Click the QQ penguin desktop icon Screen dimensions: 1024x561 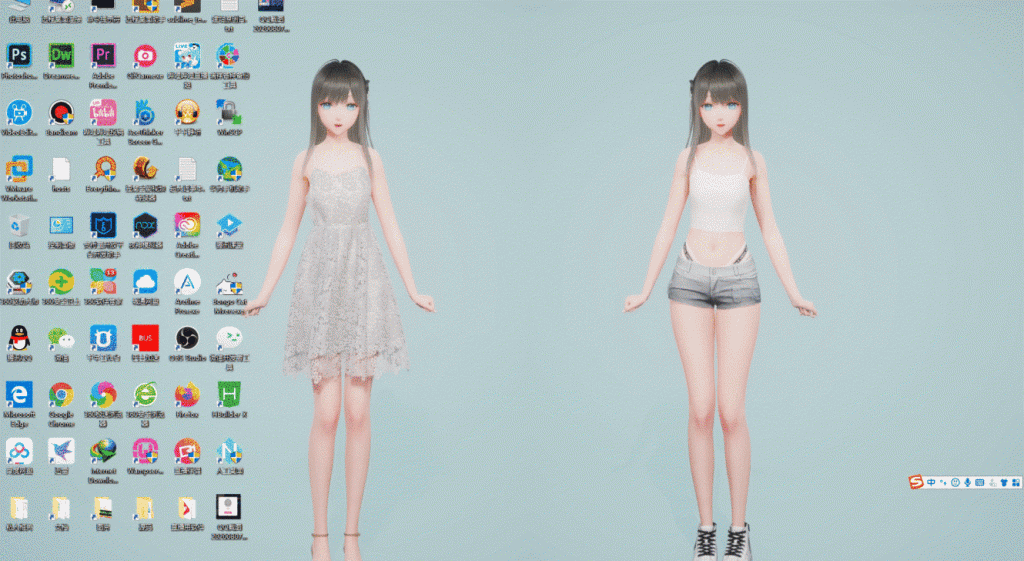pos(19,338)
